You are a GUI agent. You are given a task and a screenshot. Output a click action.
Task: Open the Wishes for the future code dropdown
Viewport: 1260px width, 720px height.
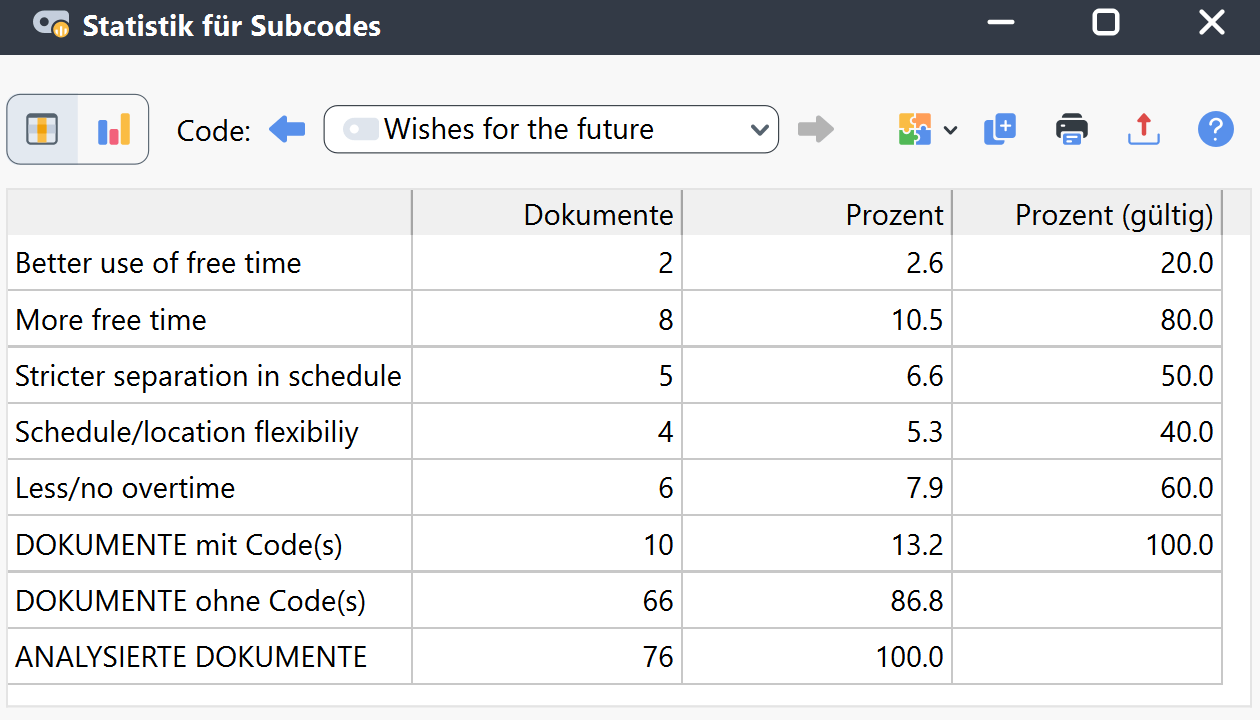[550, 129]
